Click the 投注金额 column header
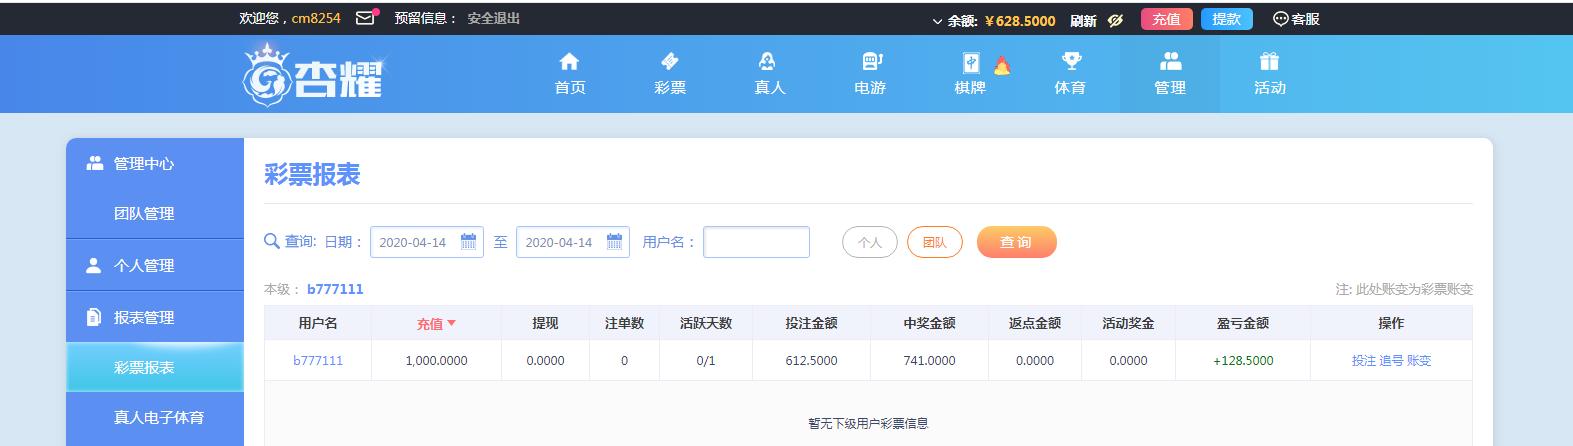Image resolution: width=1573 pixels, height=446 pixels. [811, 323]
